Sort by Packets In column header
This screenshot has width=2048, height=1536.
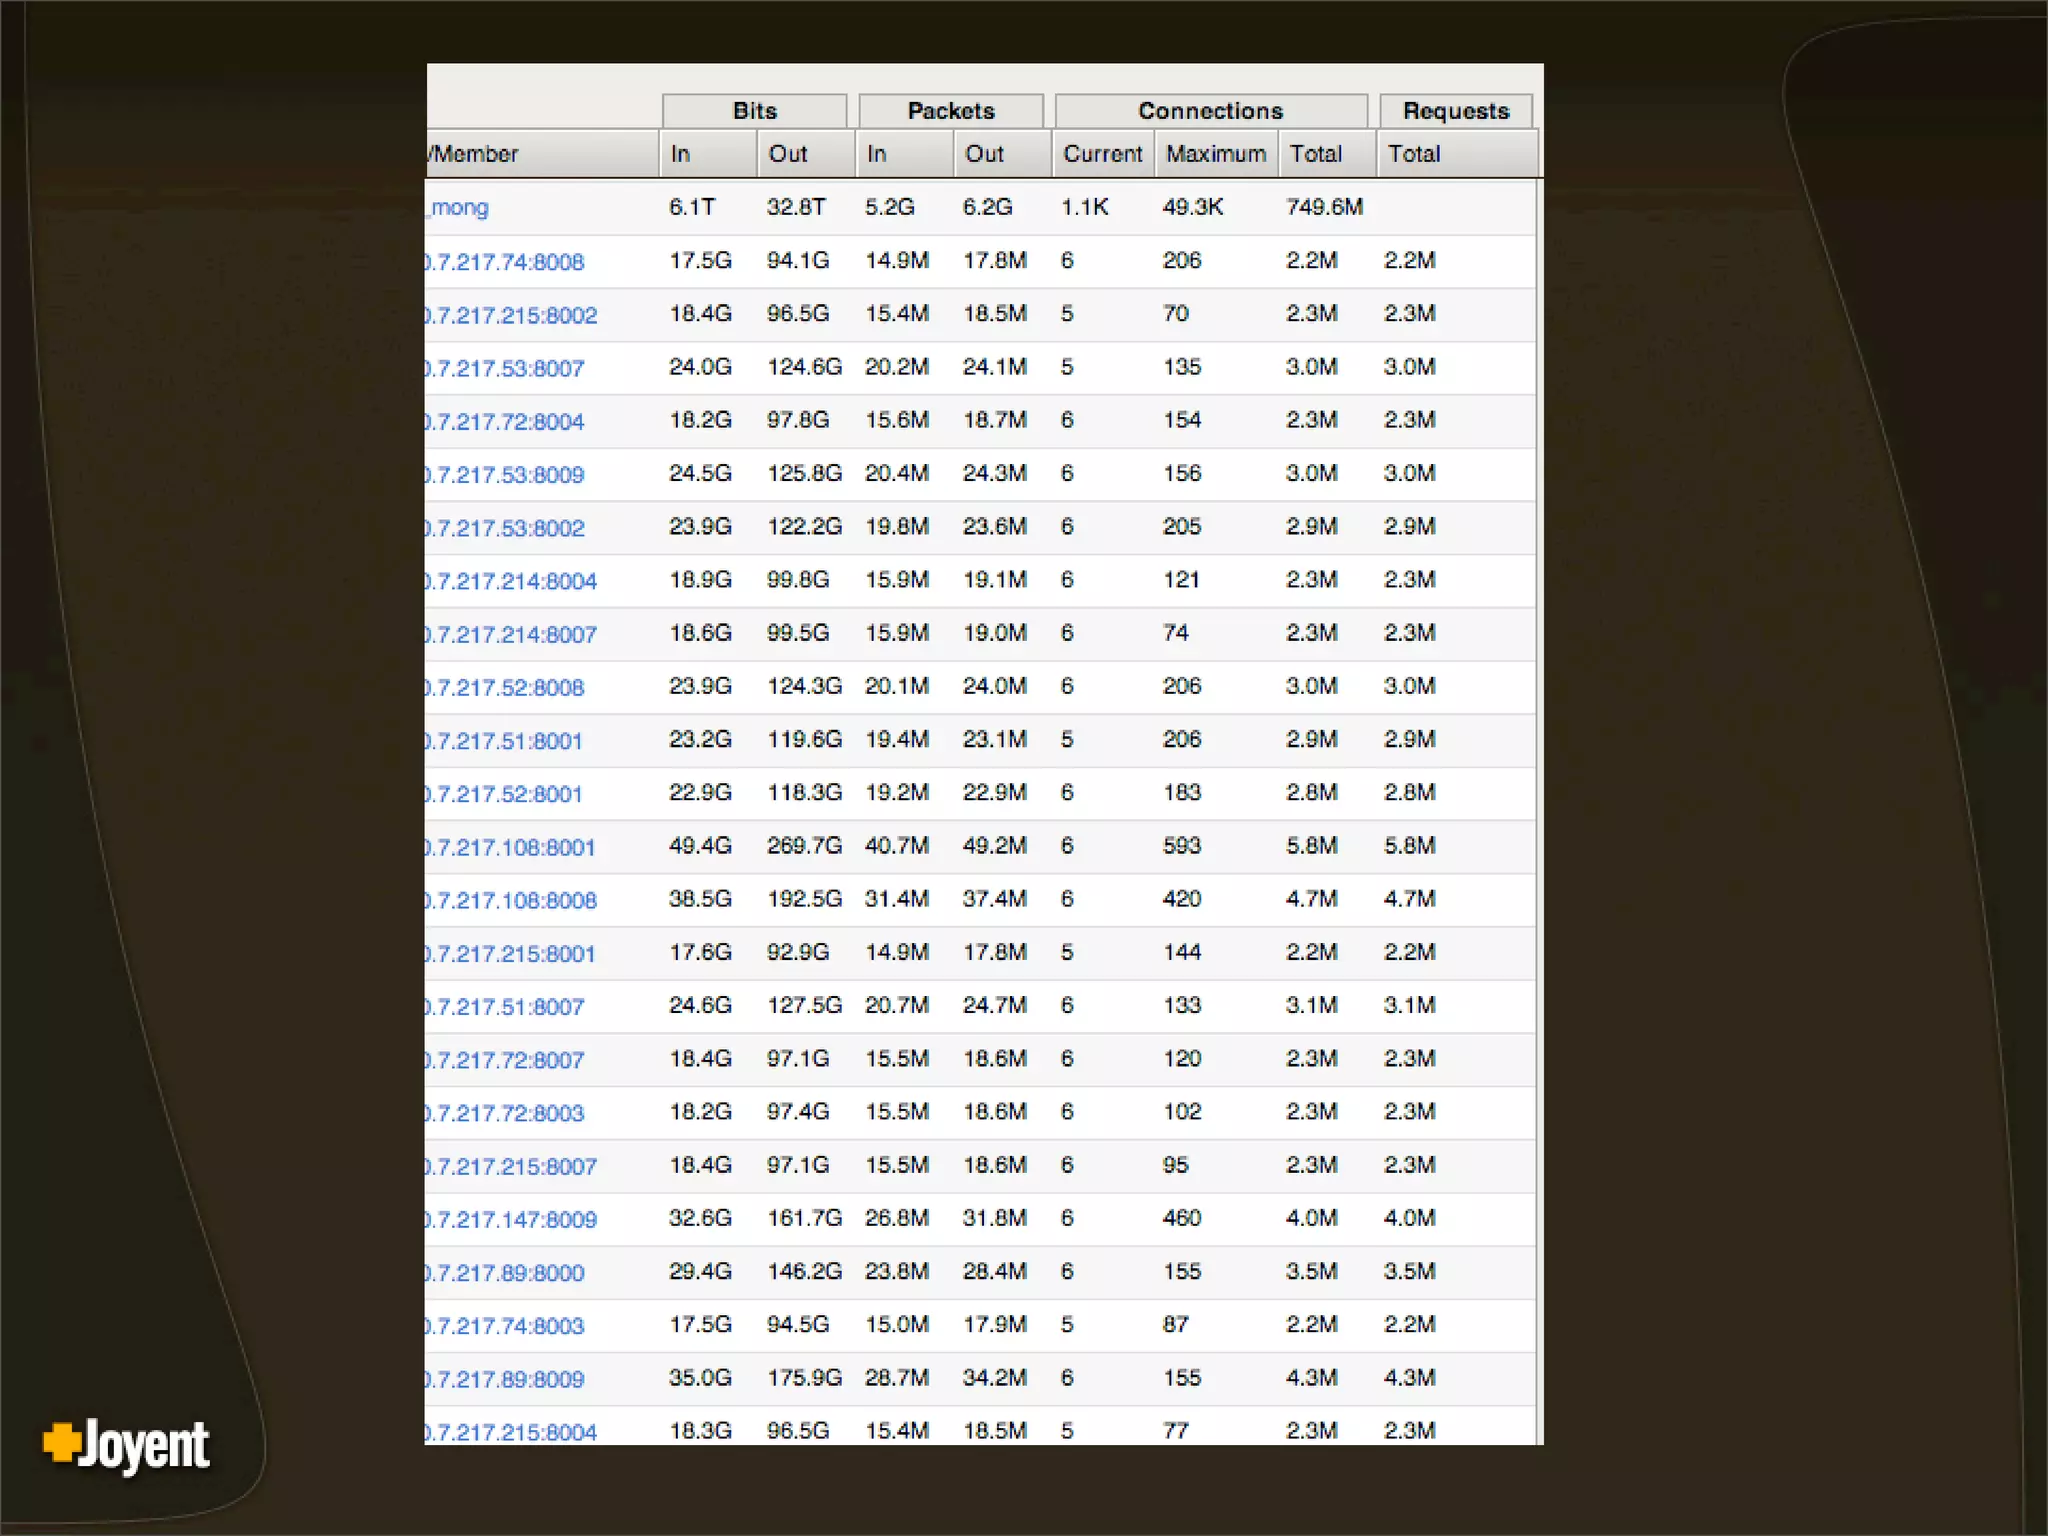905,154
